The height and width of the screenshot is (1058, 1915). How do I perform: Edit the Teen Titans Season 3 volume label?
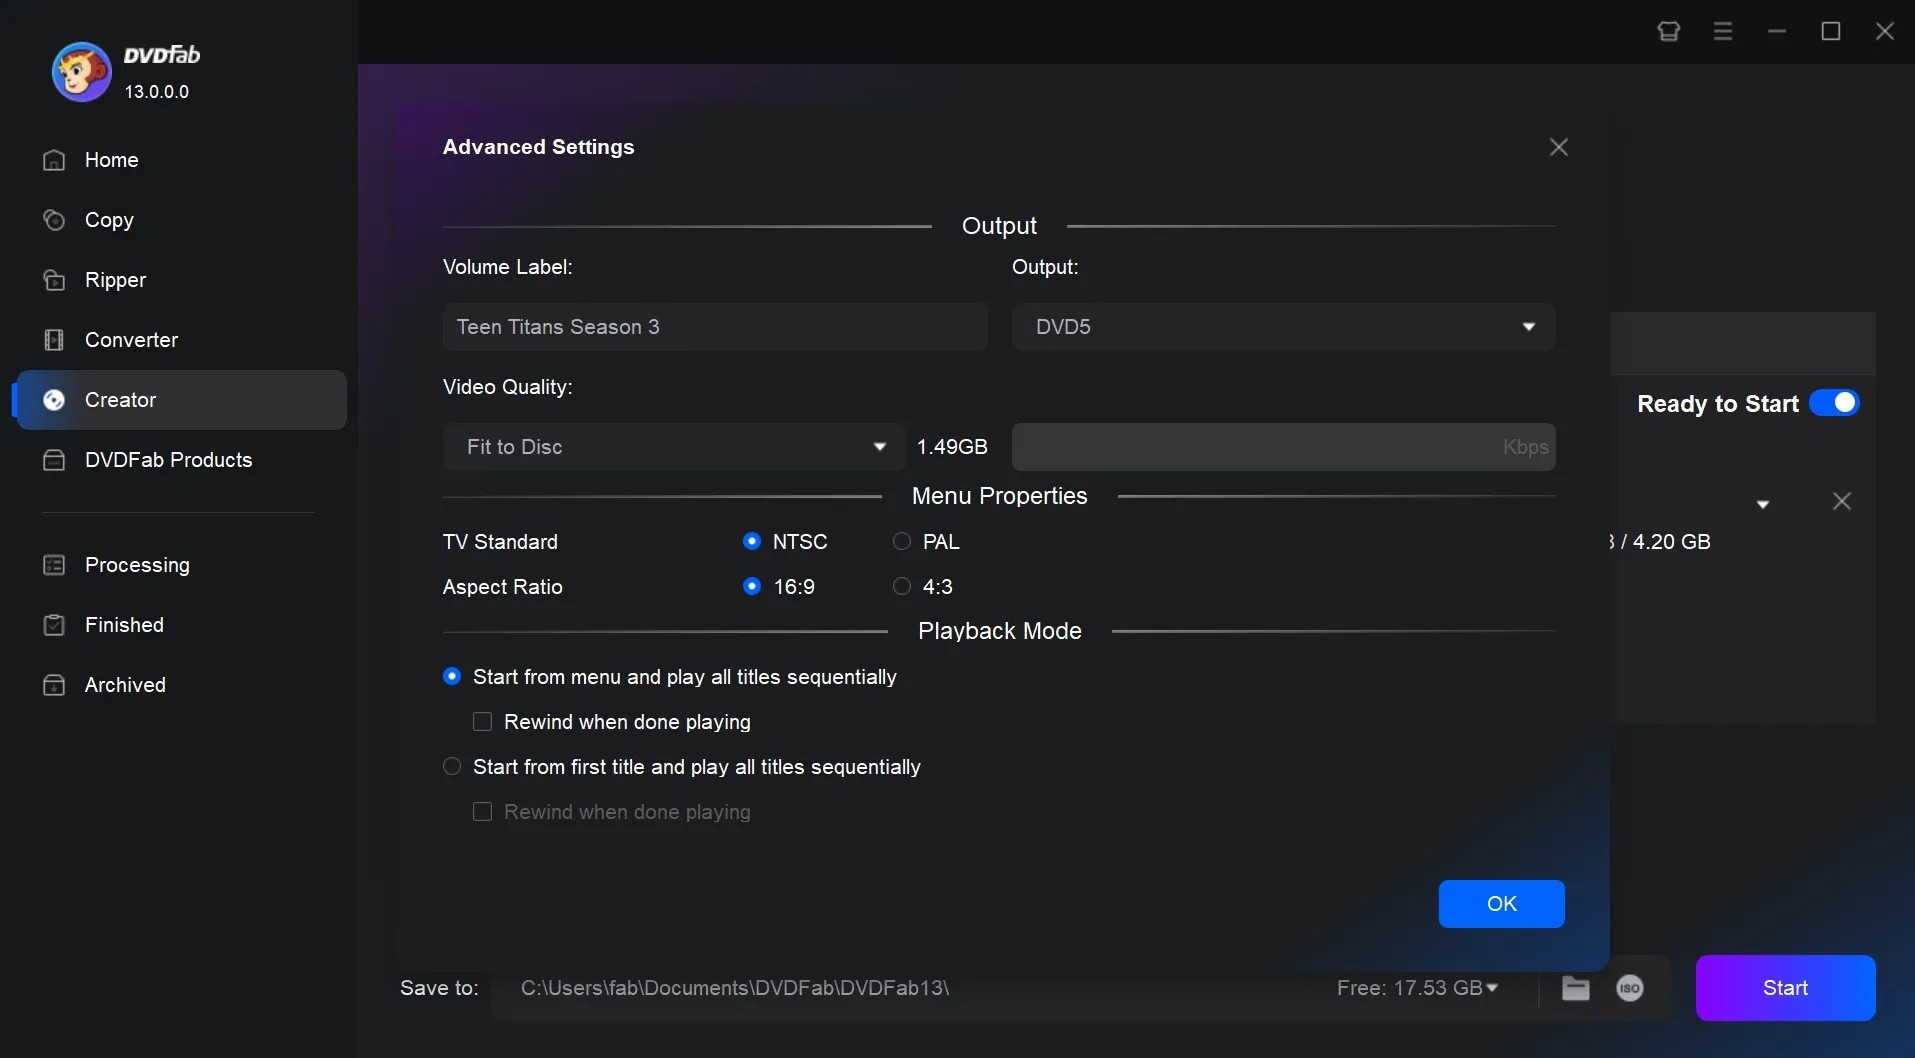tap(715, 327)
